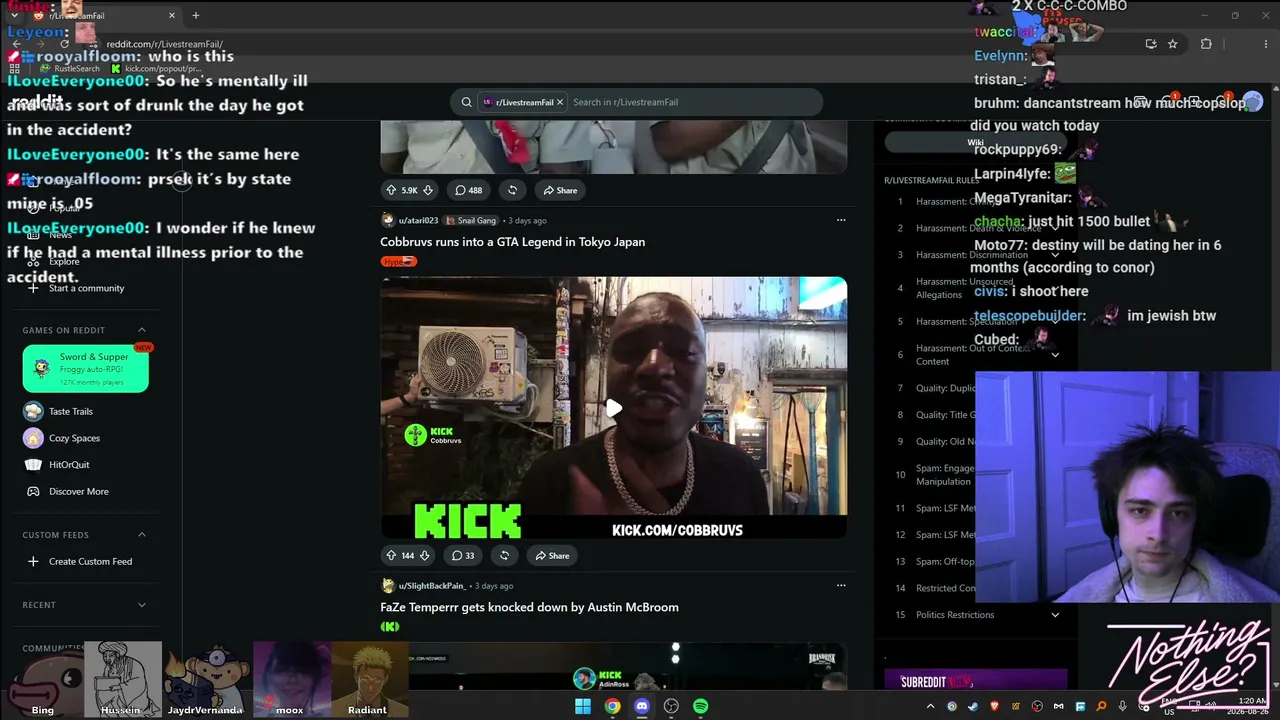Bookmark this page with the star icon

click(x=1173, y=44)
